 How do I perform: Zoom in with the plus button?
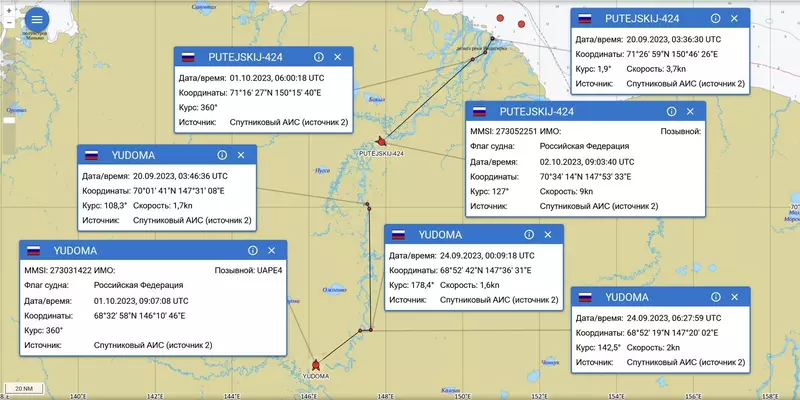(9, 11)
